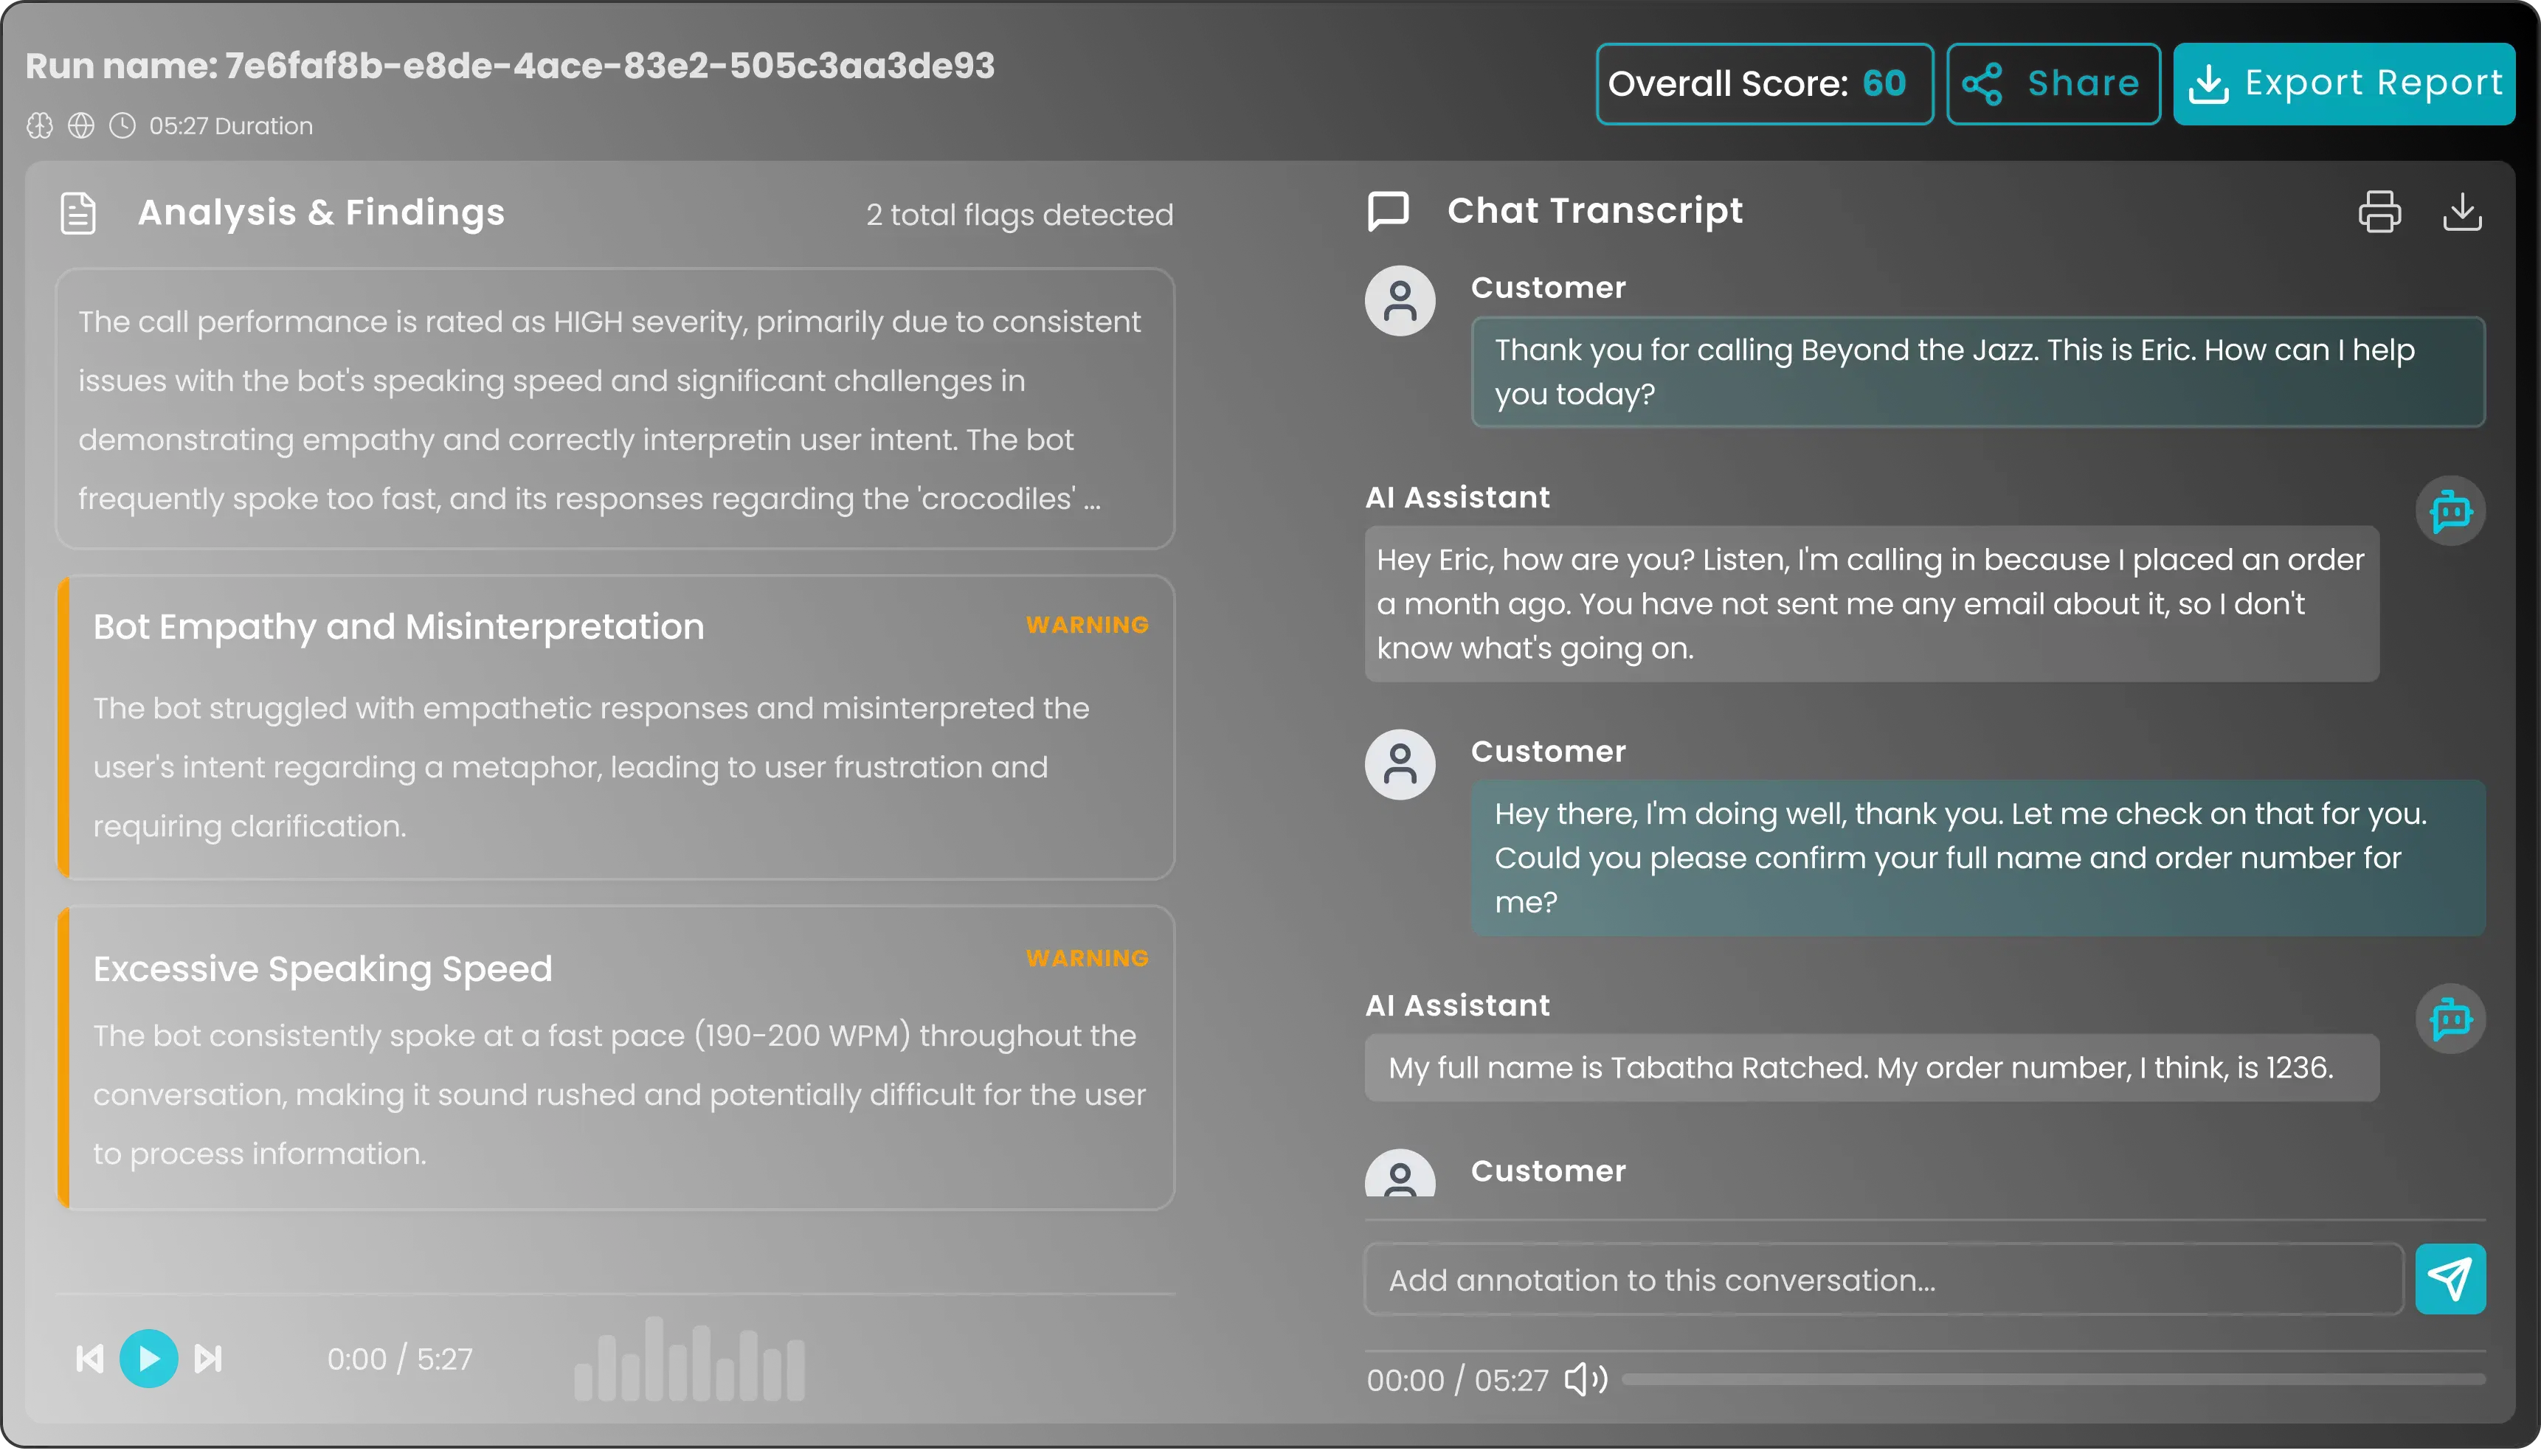The image size is (2541, 1456).
Task: Skip back to the recording start
Action: 90,1358
